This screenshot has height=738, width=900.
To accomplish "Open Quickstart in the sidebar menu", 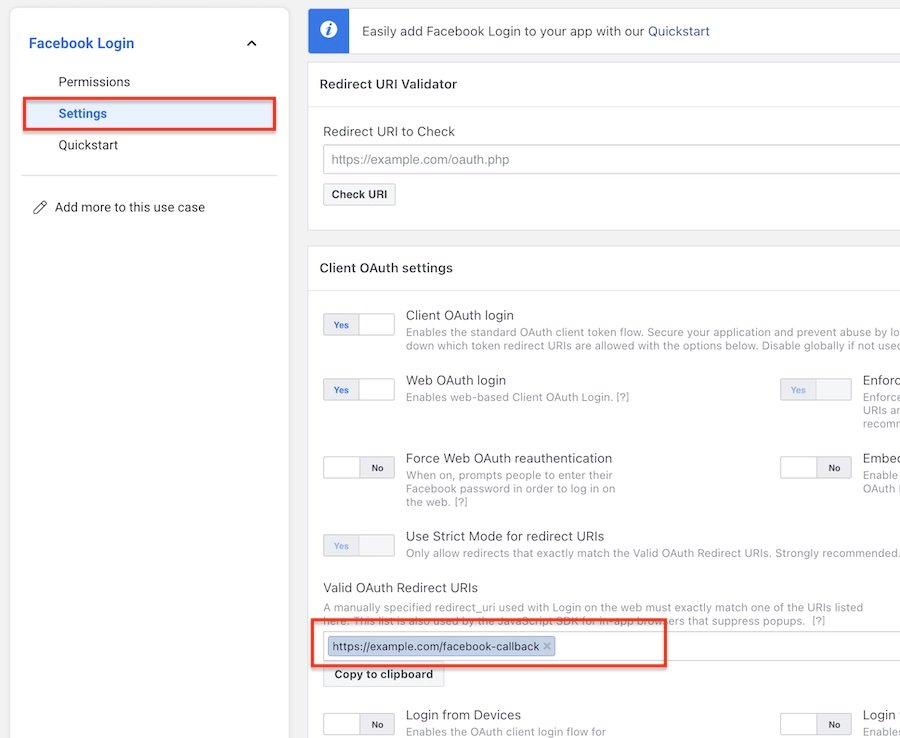I will pyautogui.click(x=88, y=145).
